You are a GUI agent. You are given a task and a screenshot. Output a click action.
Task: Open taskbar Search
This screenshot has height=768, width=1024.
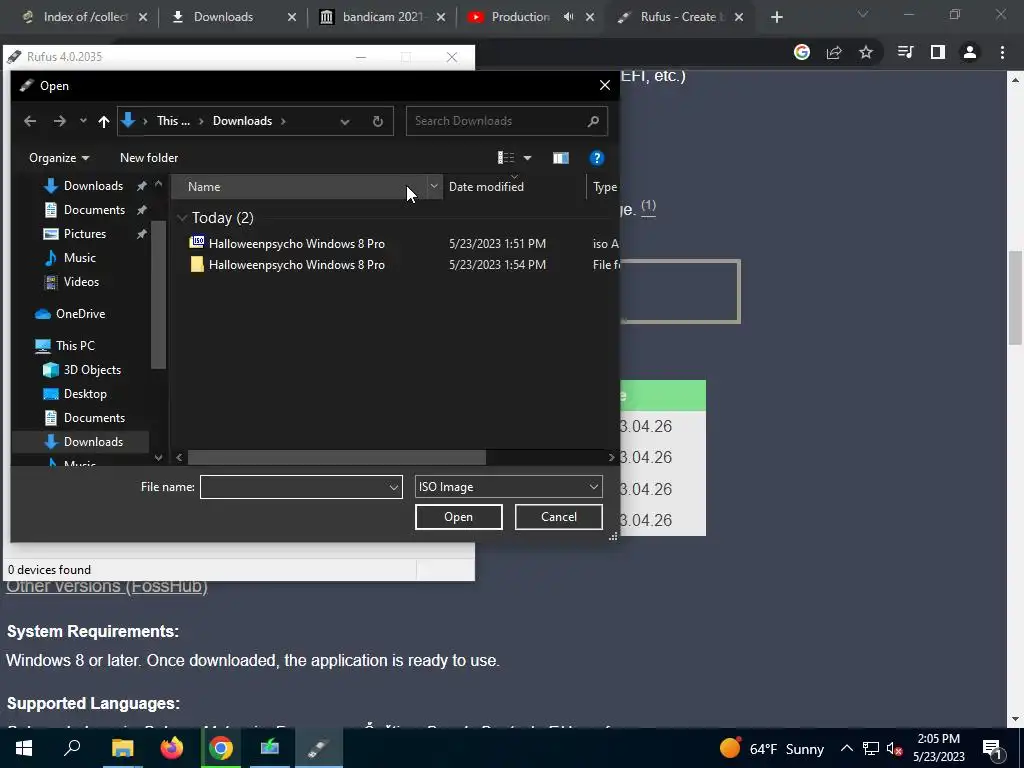[x=72, y=748]
